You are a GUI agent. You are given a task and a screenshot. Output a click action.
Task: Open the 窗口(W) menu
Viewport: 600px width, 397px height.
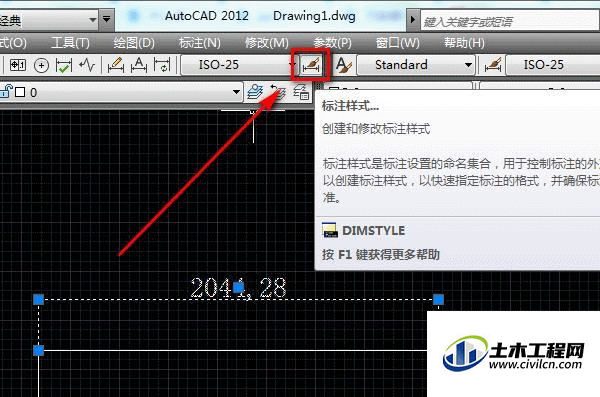click(x=398, y=42)
